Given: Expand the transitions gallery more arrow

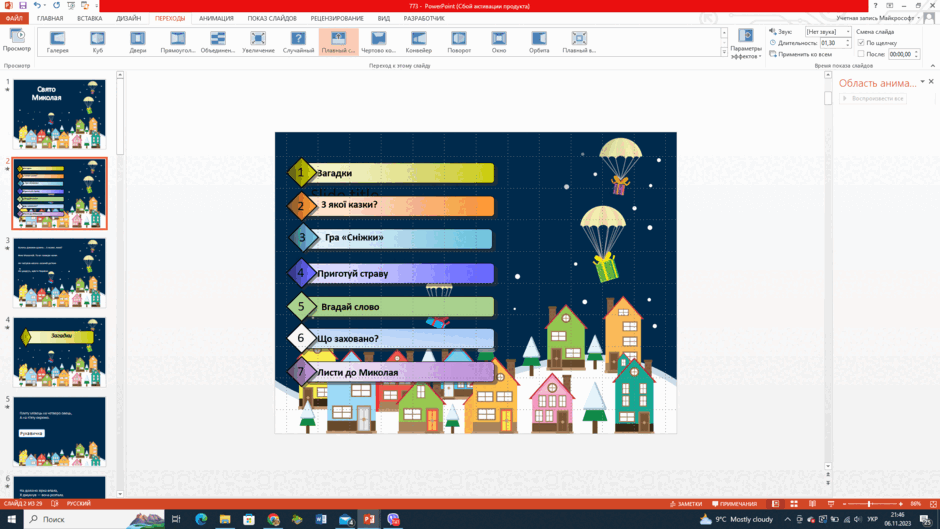Looking at the screenshot, I should coord(724,53).
